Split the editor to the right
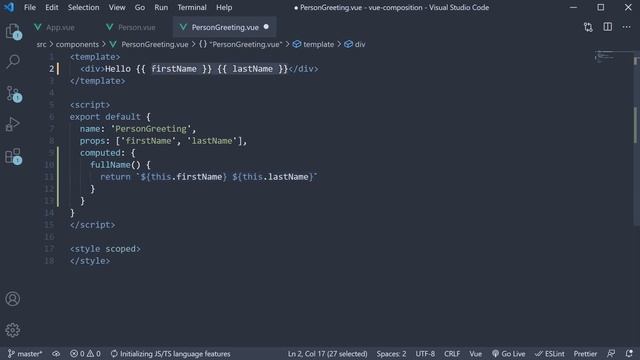The width and height of the screenshot is (640, 360). 608,27
